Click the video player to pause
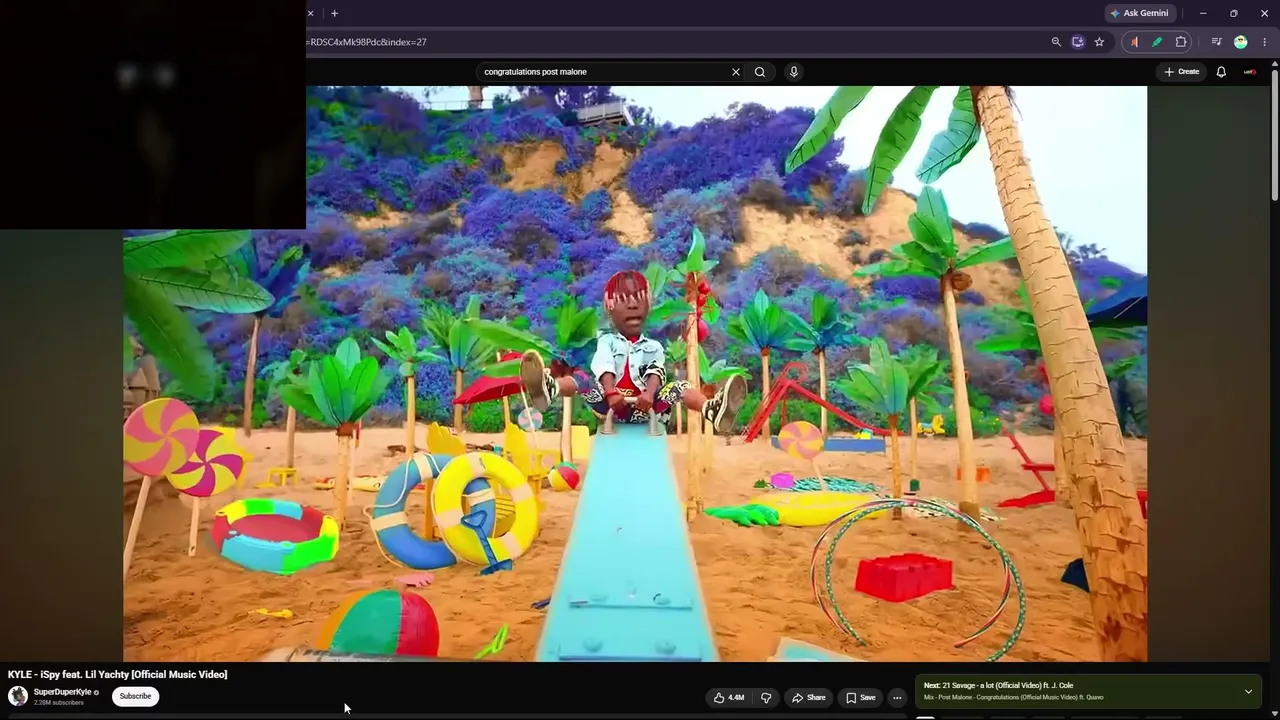 [635, 373]
